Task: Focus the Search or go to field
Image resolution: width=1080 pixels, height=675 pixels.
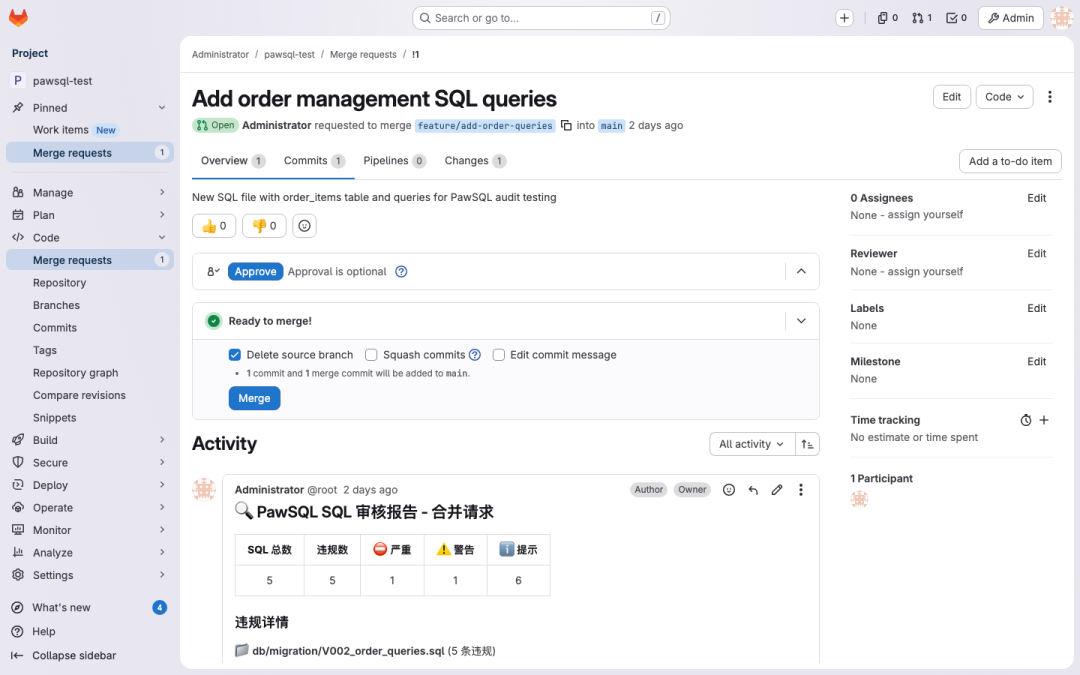Action: pos(541,19)
